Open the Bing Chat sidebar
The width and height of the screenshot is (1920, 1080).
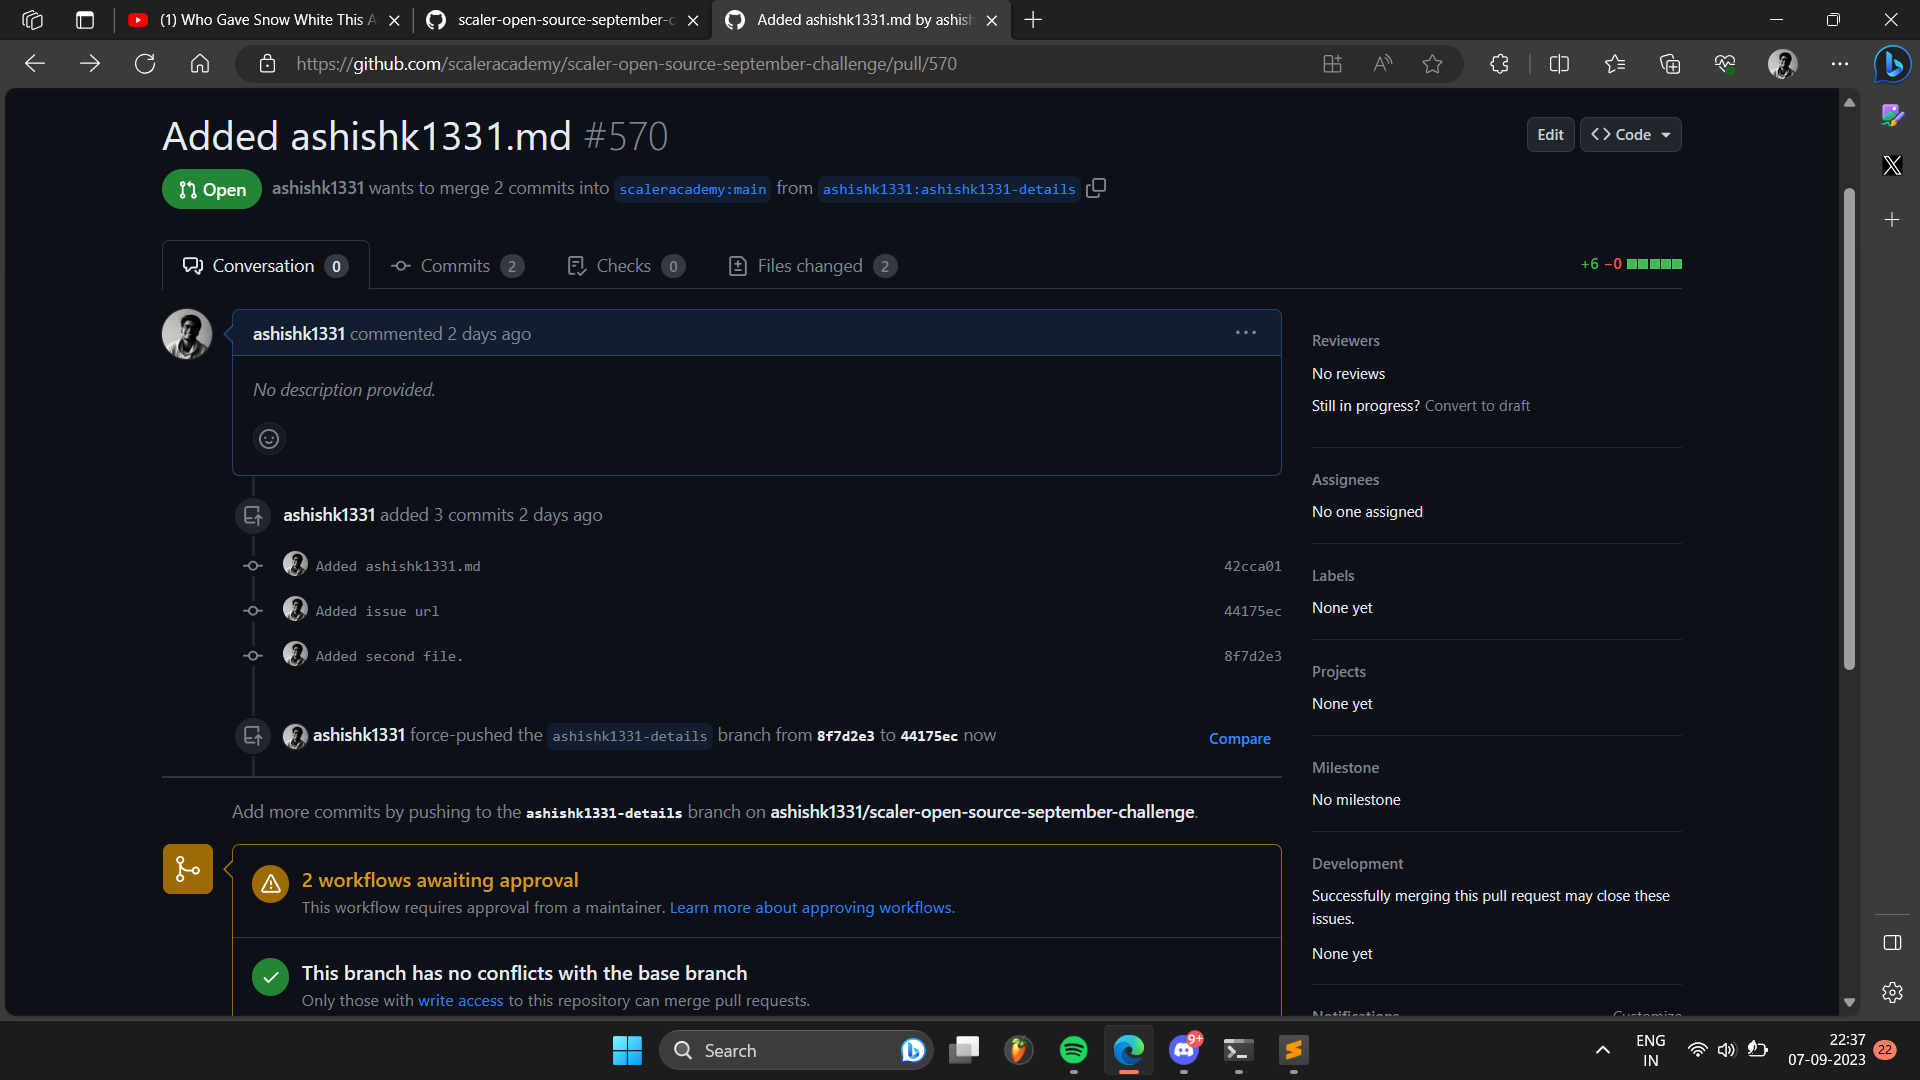1891,63
